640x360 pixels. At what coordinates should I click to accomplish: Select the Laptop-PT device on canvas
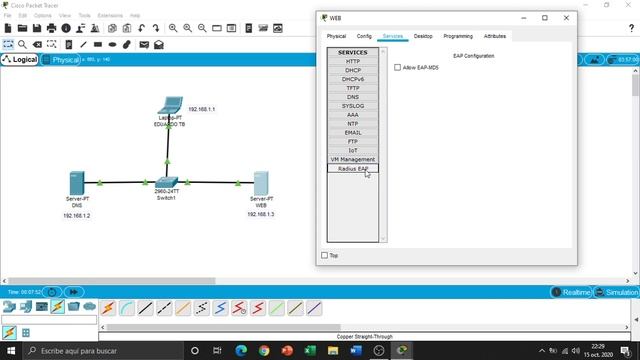point(170,105)
